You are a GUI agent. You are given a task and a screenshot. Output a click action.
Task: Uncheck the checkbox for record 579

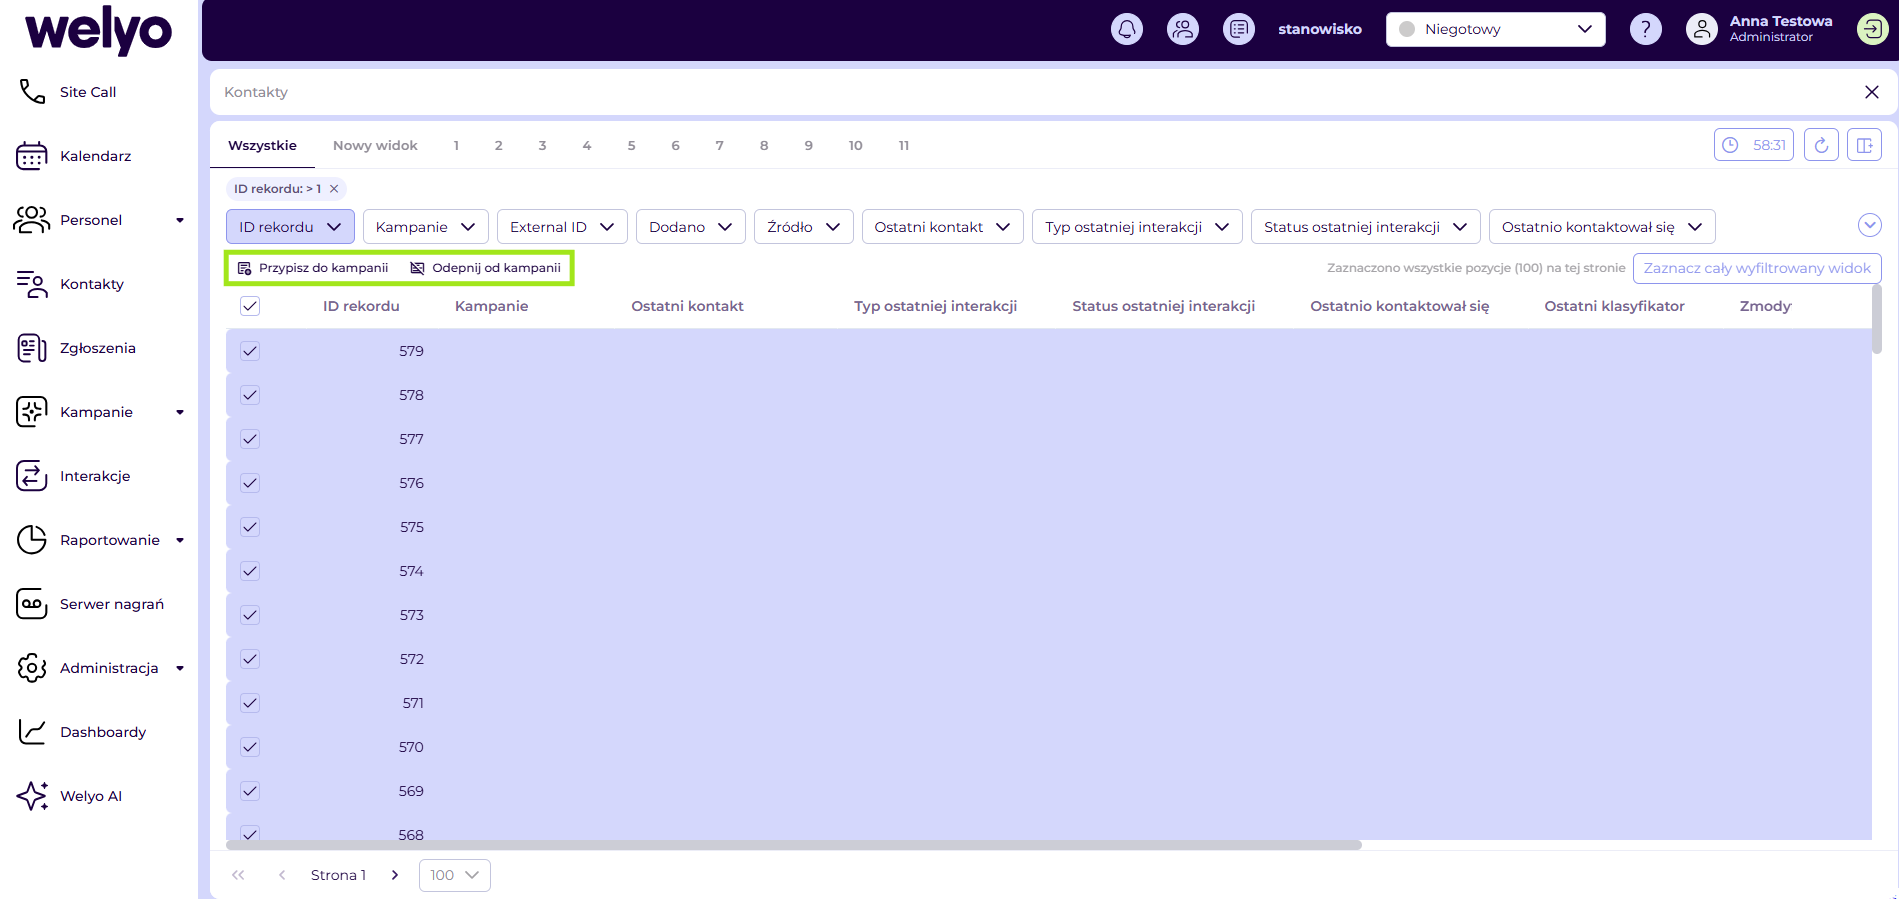(x=250, y=351)
